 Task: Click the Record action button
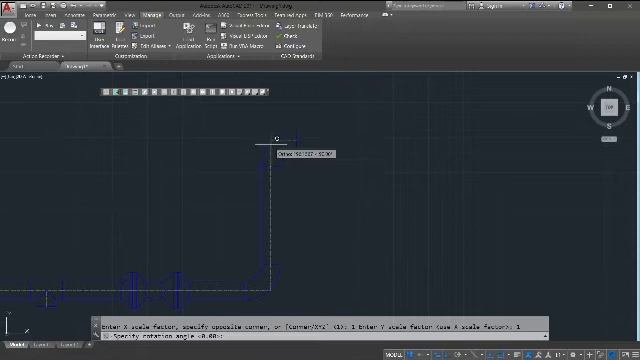tap(10, 32)
